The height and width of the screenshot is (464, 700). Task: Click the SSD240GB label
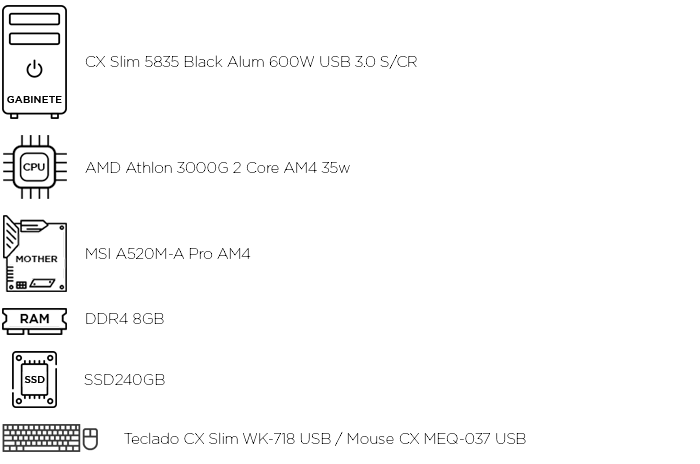125,380
